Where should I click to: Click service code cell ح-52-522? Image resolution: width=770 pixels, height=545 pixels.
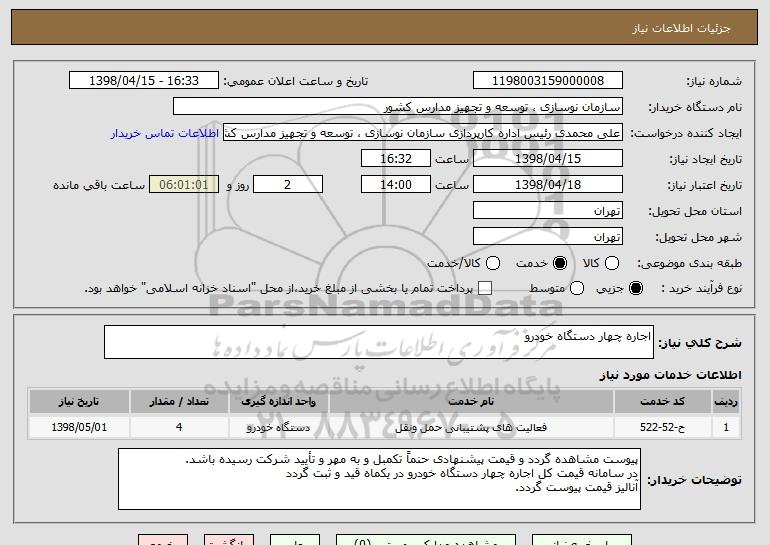[662, 427]
